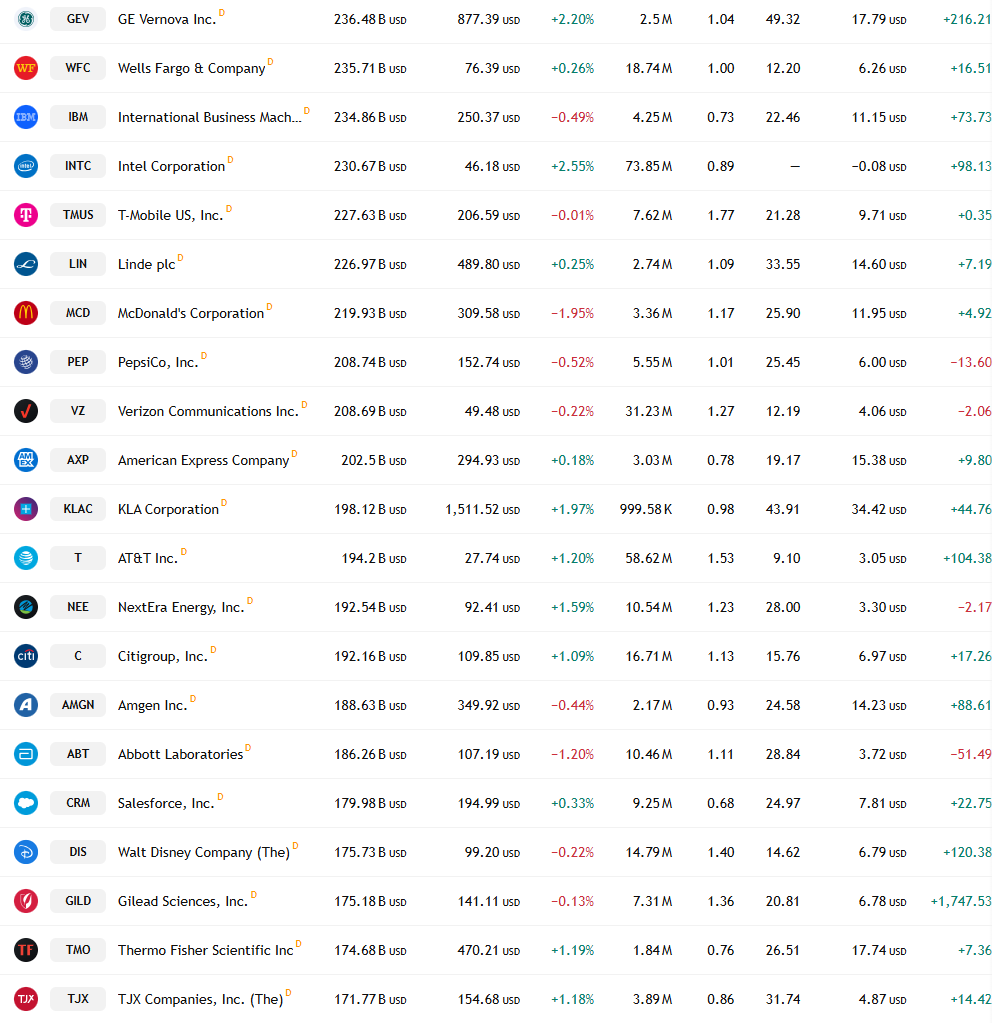Viewport: 992px width, 1023px height.
Task: Open Citigroup, Inc. company link
Action: [x=163, y=656]
